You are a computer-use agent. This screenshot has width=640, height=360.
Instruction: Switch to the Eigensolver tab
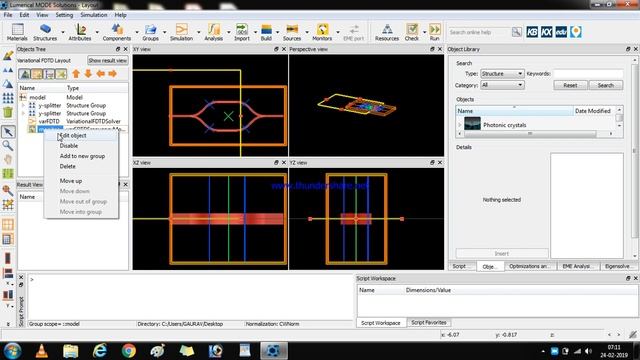[x=618, y=266]
